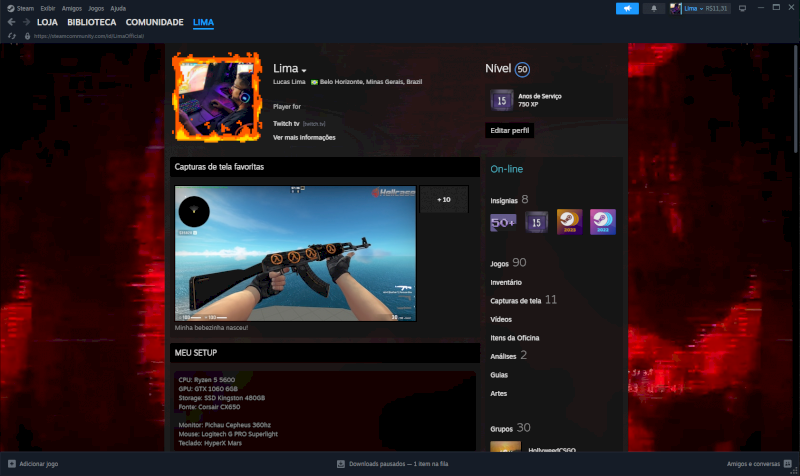Screen dimensions: 800x476
Task: Open the Análises 2 link
Action: [x=509, y=356]
